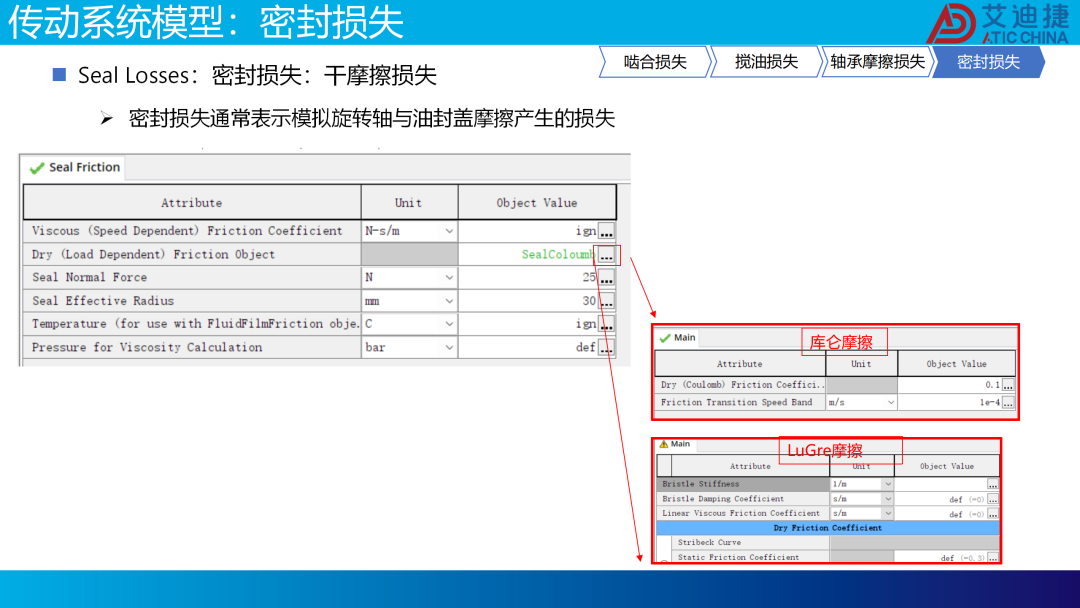
Task: Select Dry (Load Dependent) Friction Object label
Action: point(153,255)
